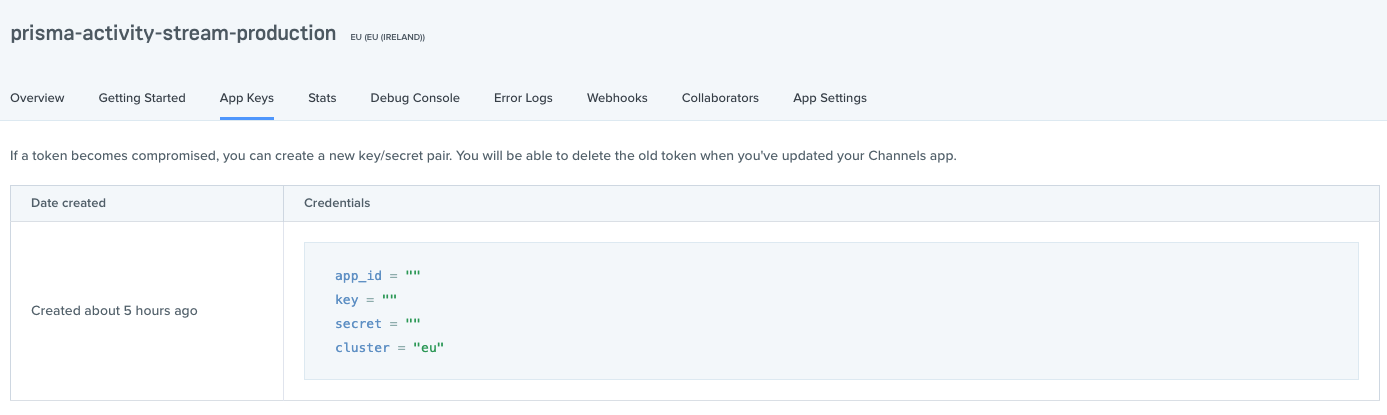Open the Error Logs tab
This screenshot has height=415, width=1387.
523,98
